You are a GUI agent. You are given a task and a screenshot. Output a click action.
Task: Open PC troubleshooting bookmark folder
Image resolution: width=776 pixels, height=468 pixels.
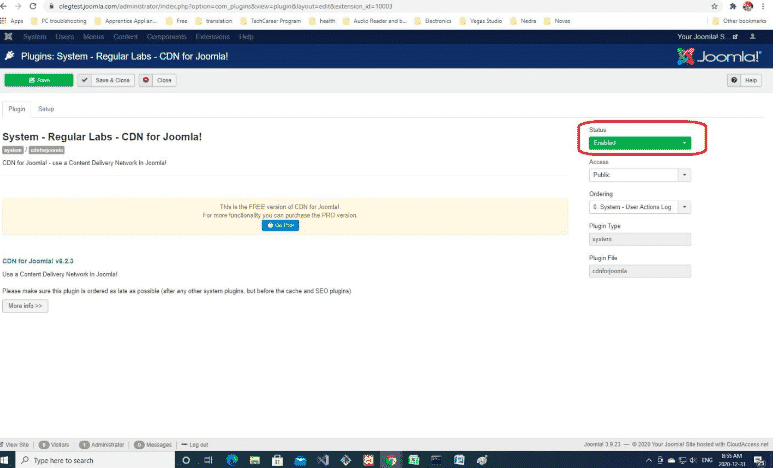point(58,21)
